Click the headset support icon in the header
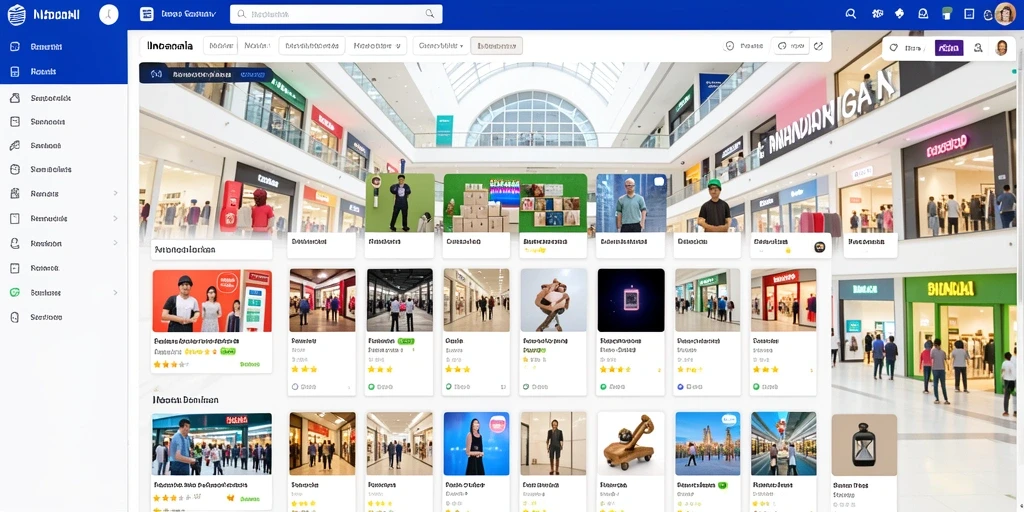This screenshot has width=1024, height=512. [x=923, y=14]
